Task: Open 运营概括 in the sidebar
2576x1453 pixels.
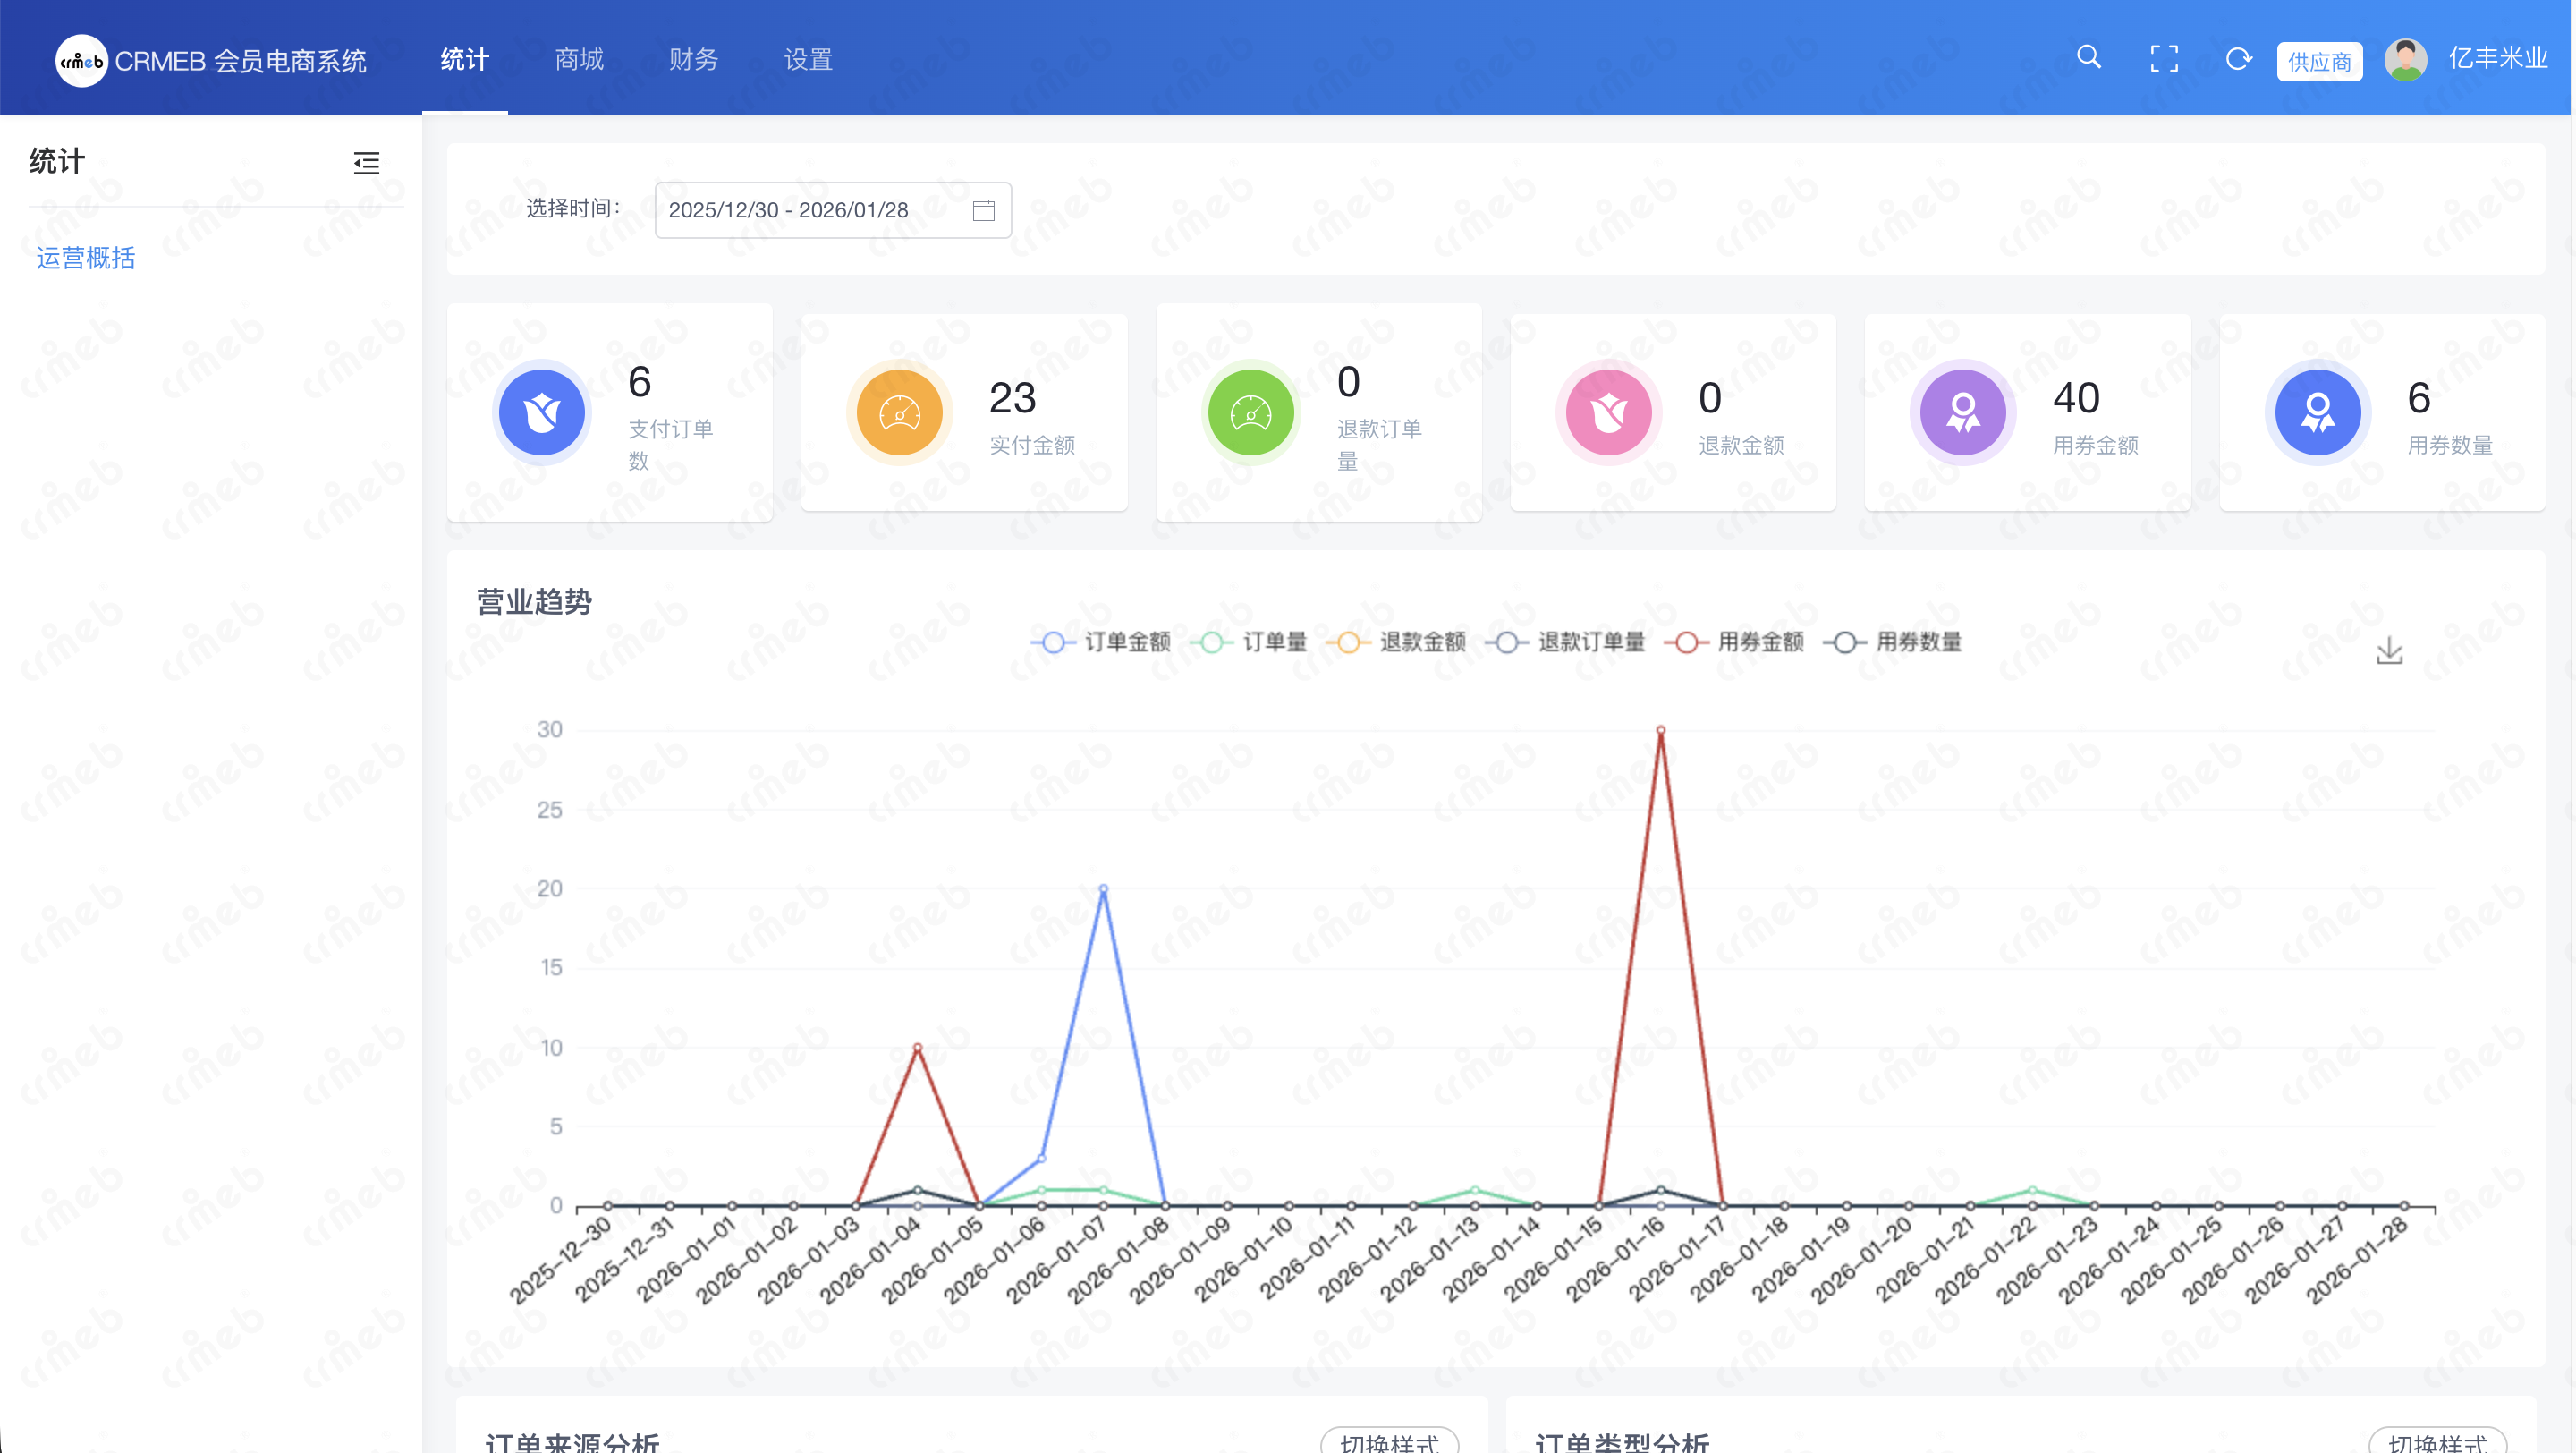Action: [x=86, y=258]
